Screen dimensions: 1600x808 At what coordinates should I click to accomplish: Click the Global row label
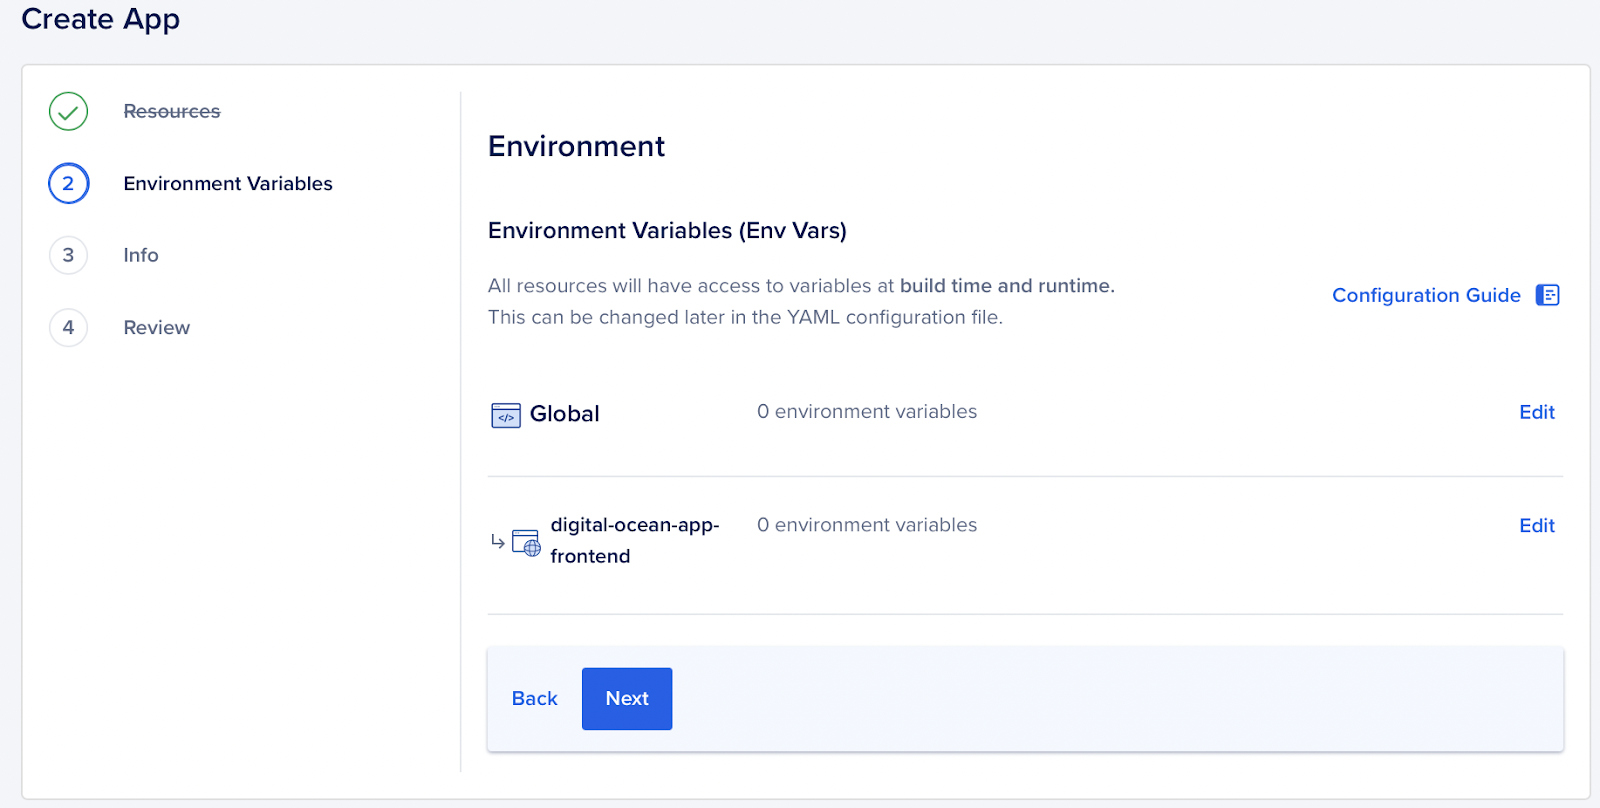[565, 414]
